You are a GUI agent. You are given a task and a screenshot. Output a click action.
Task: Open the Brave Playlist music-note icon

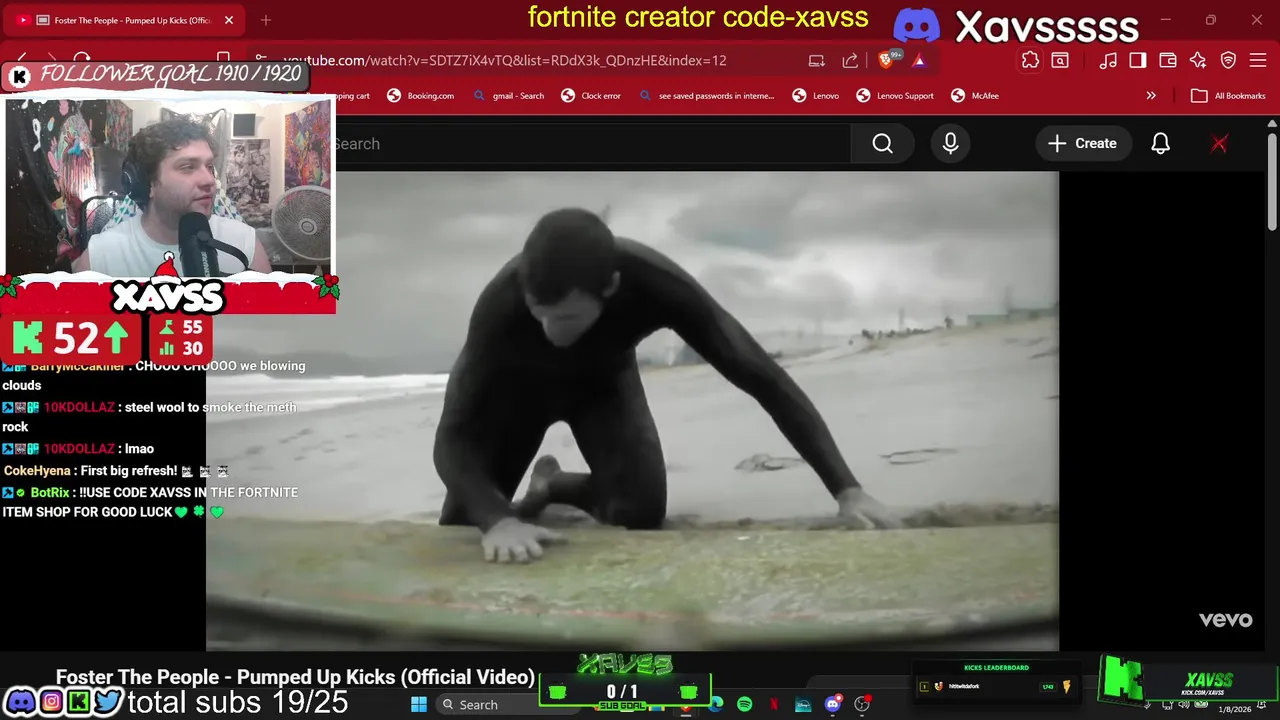point(1108,60)
